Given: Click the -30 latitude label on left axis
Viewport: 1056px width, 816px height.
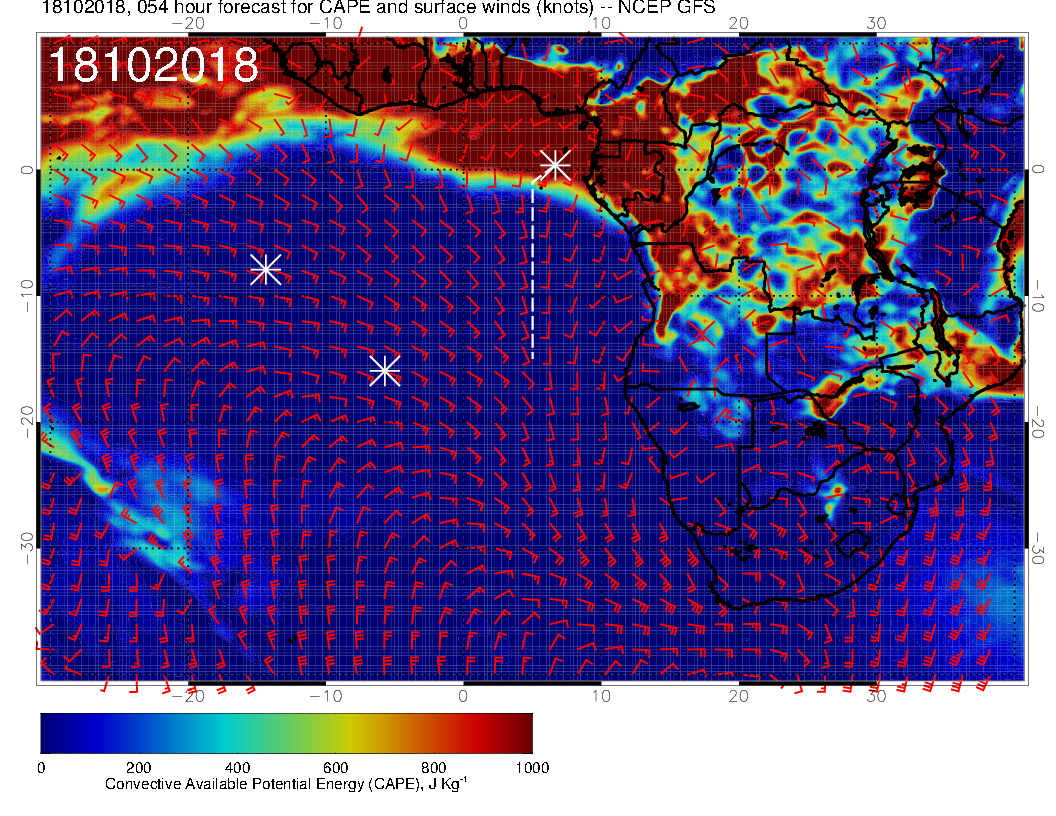Looking at the screenshot, I should (x=26, y=549).
